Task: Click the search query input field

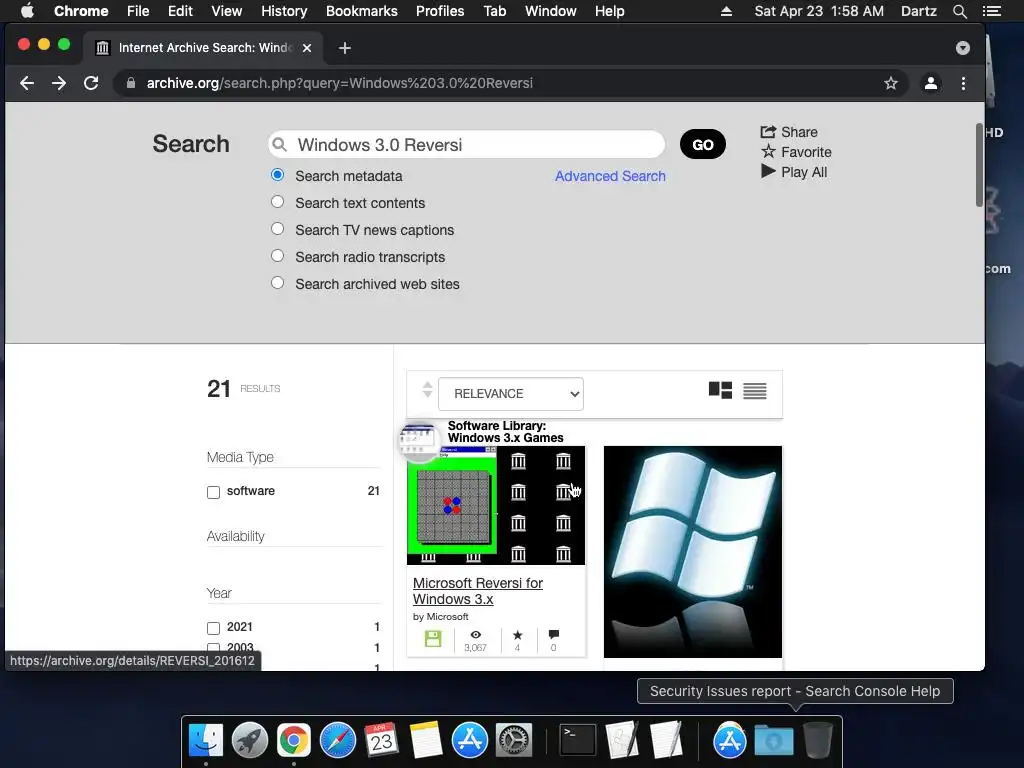Action: [466, 144]
